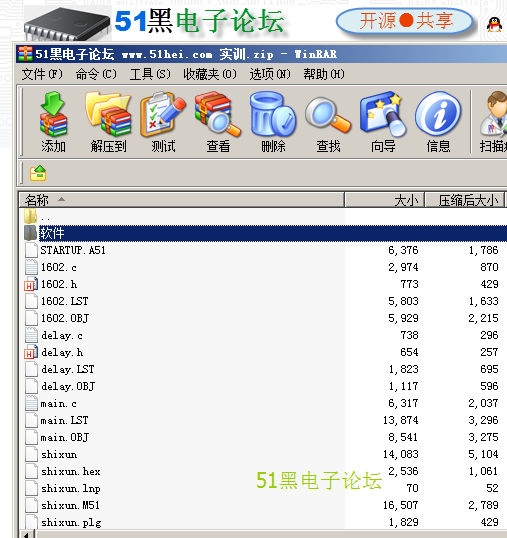Click the QQ penguin icon

[x=494, y=24]
